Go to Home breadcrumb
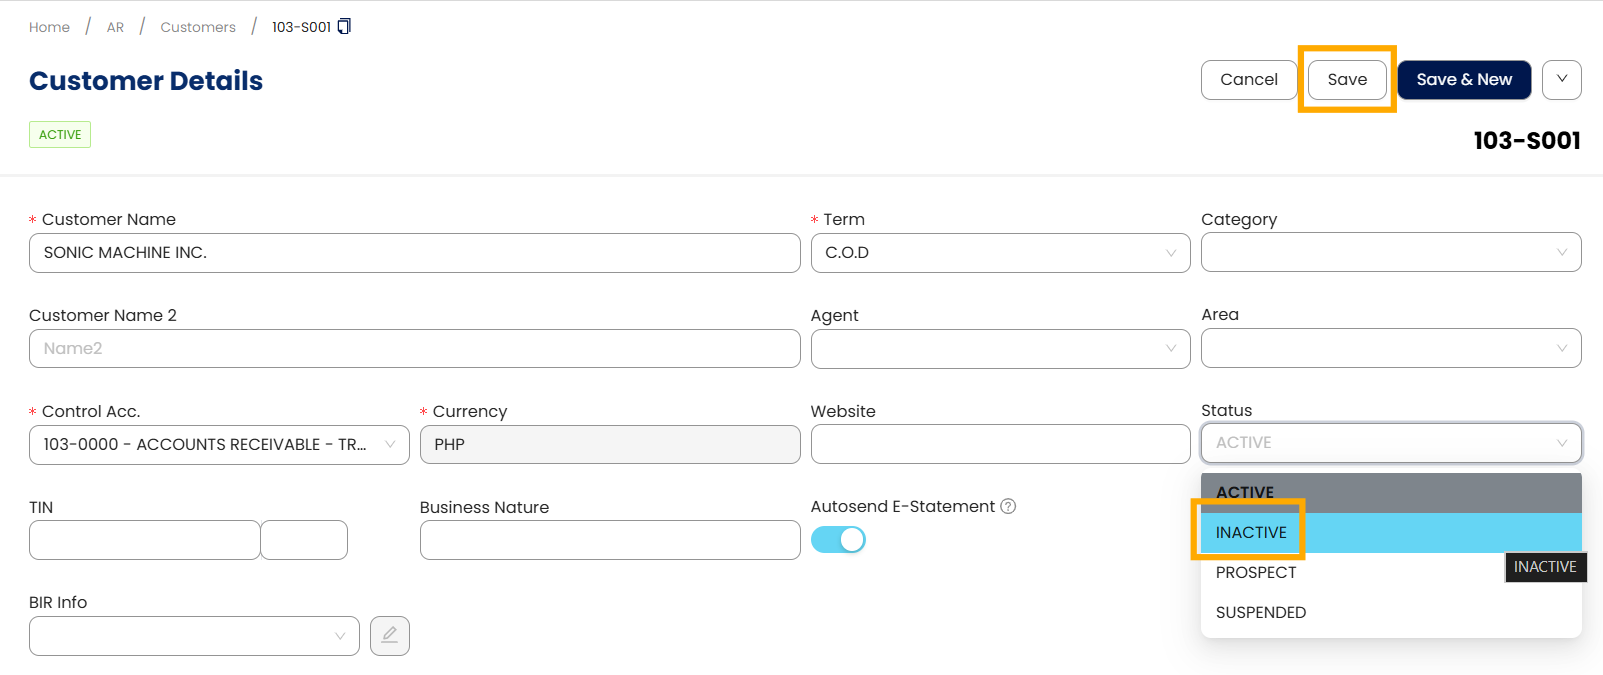 49,27
